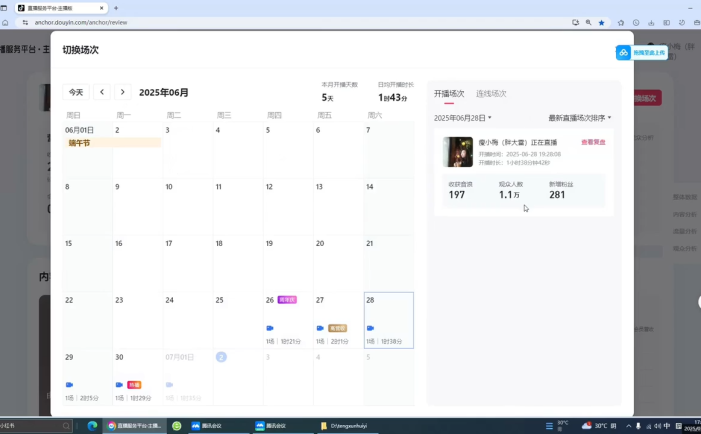Go to previous month with left chevron

tap(102, 92)
